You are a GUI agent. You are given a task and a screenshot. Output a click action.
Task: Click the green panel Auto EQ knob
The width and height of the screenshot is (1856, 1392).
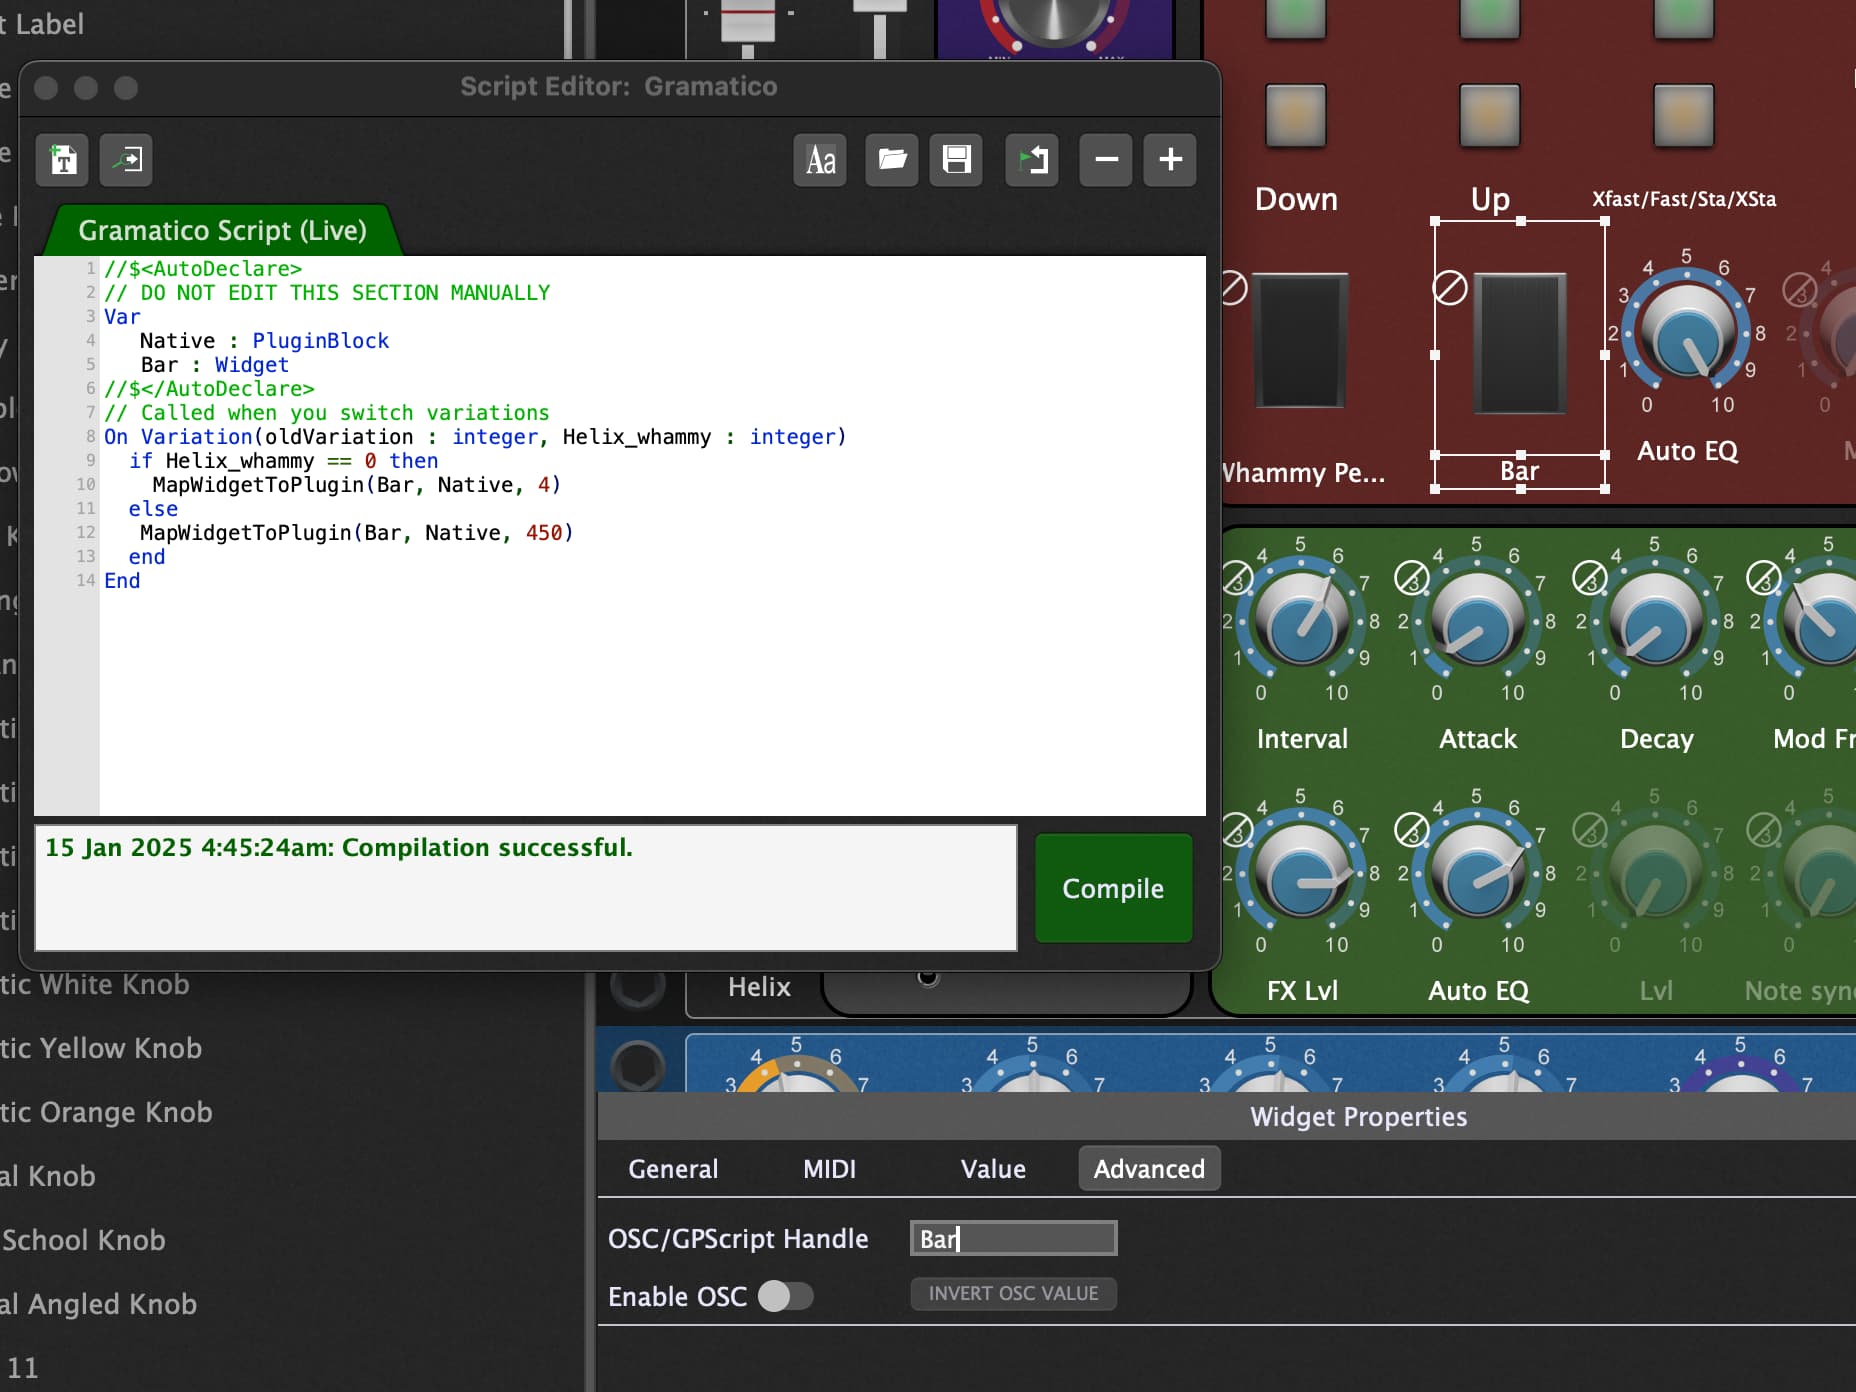click(x=1477, y=872)
